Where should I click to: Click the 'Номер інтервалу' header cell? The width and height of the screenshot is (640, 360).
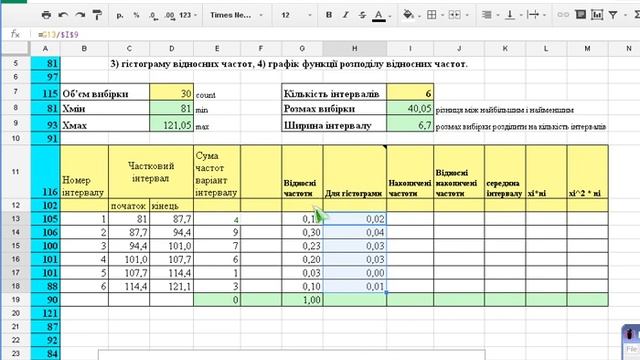pyautogui.click(x=84, y=172)
